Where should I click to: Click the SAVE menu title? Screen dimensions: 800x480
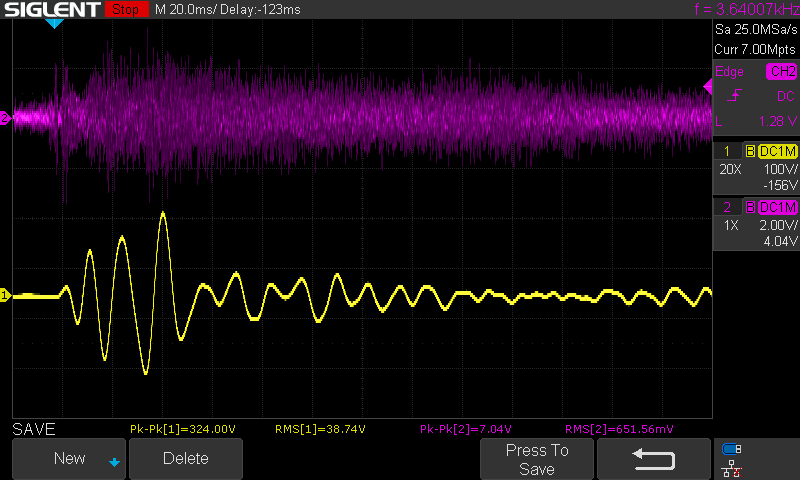point(34,429)
